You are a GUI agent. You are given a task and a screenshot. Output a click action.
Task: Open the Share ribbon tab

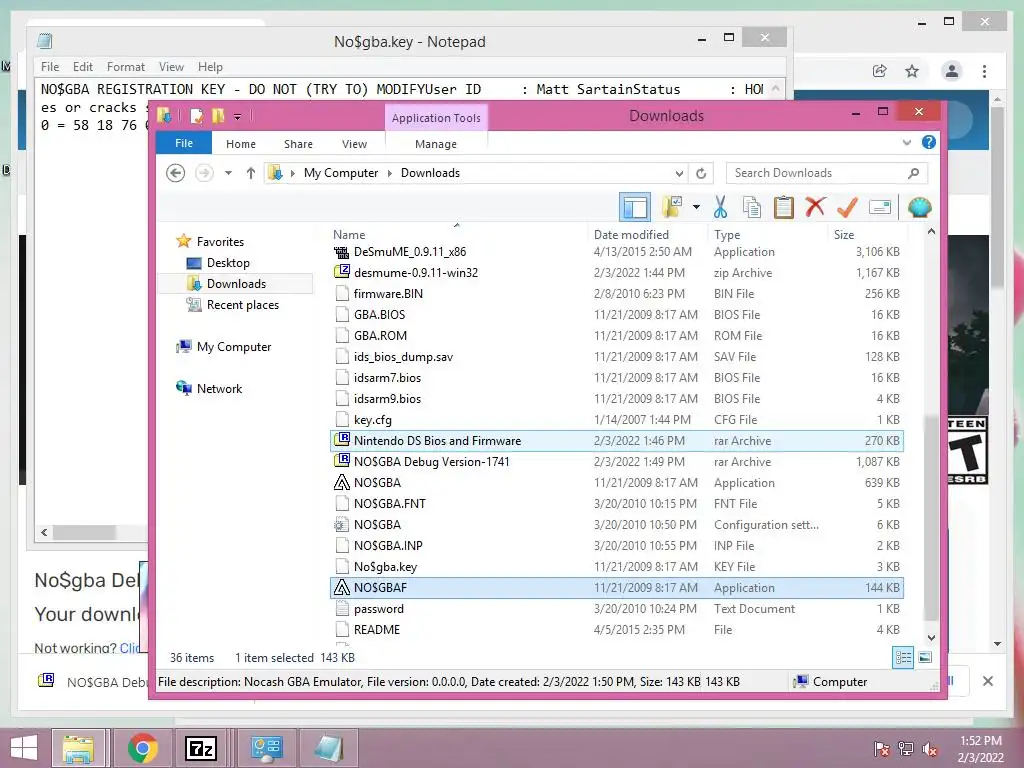tap(298, 144)
